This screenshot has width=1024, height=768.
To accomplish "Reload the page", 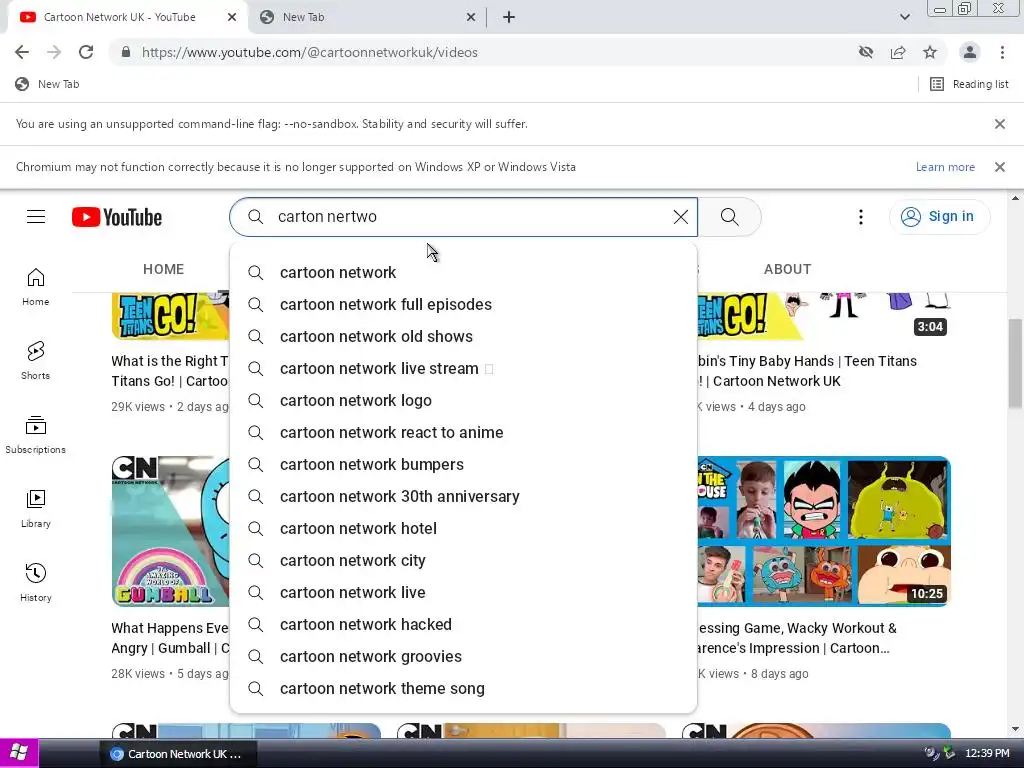I will coord(86,52).
